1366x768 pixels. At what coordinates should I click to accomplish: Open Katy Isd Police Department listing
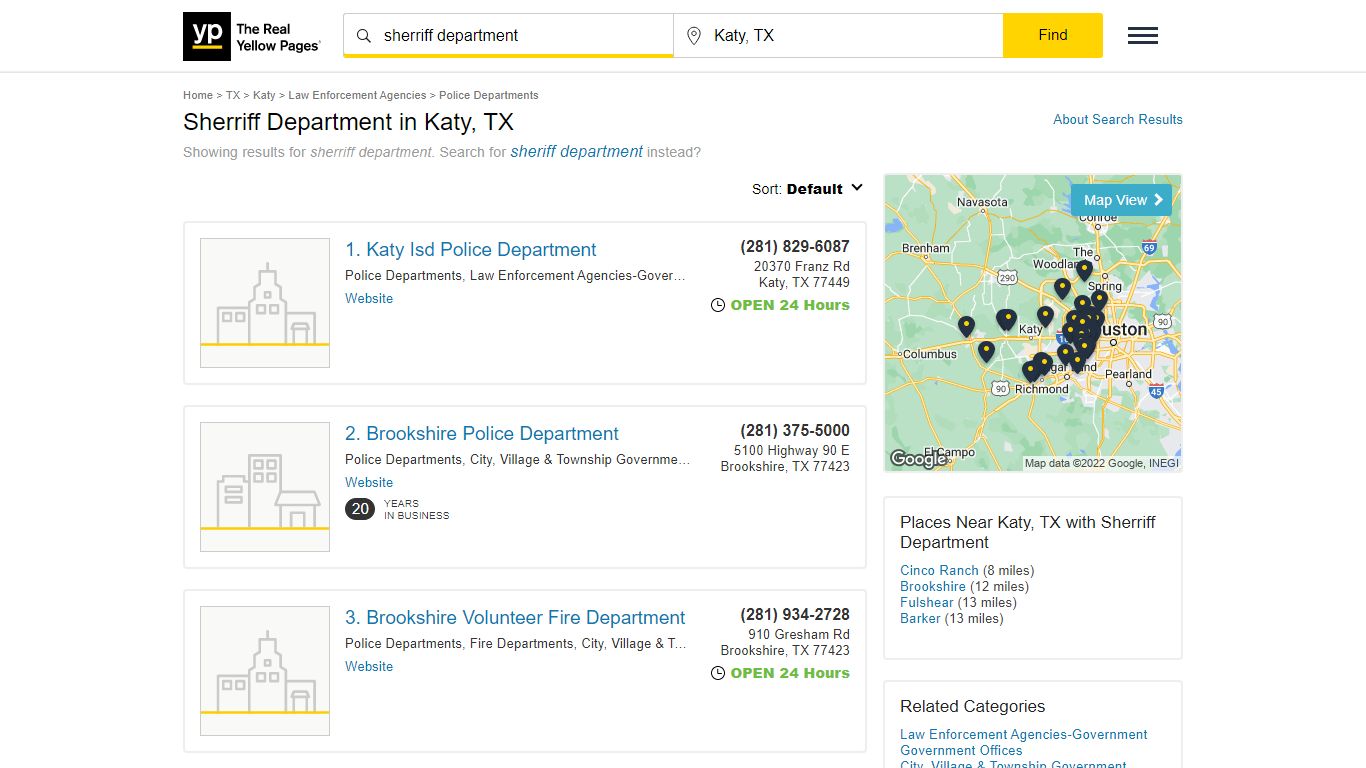tap(471, 250)
